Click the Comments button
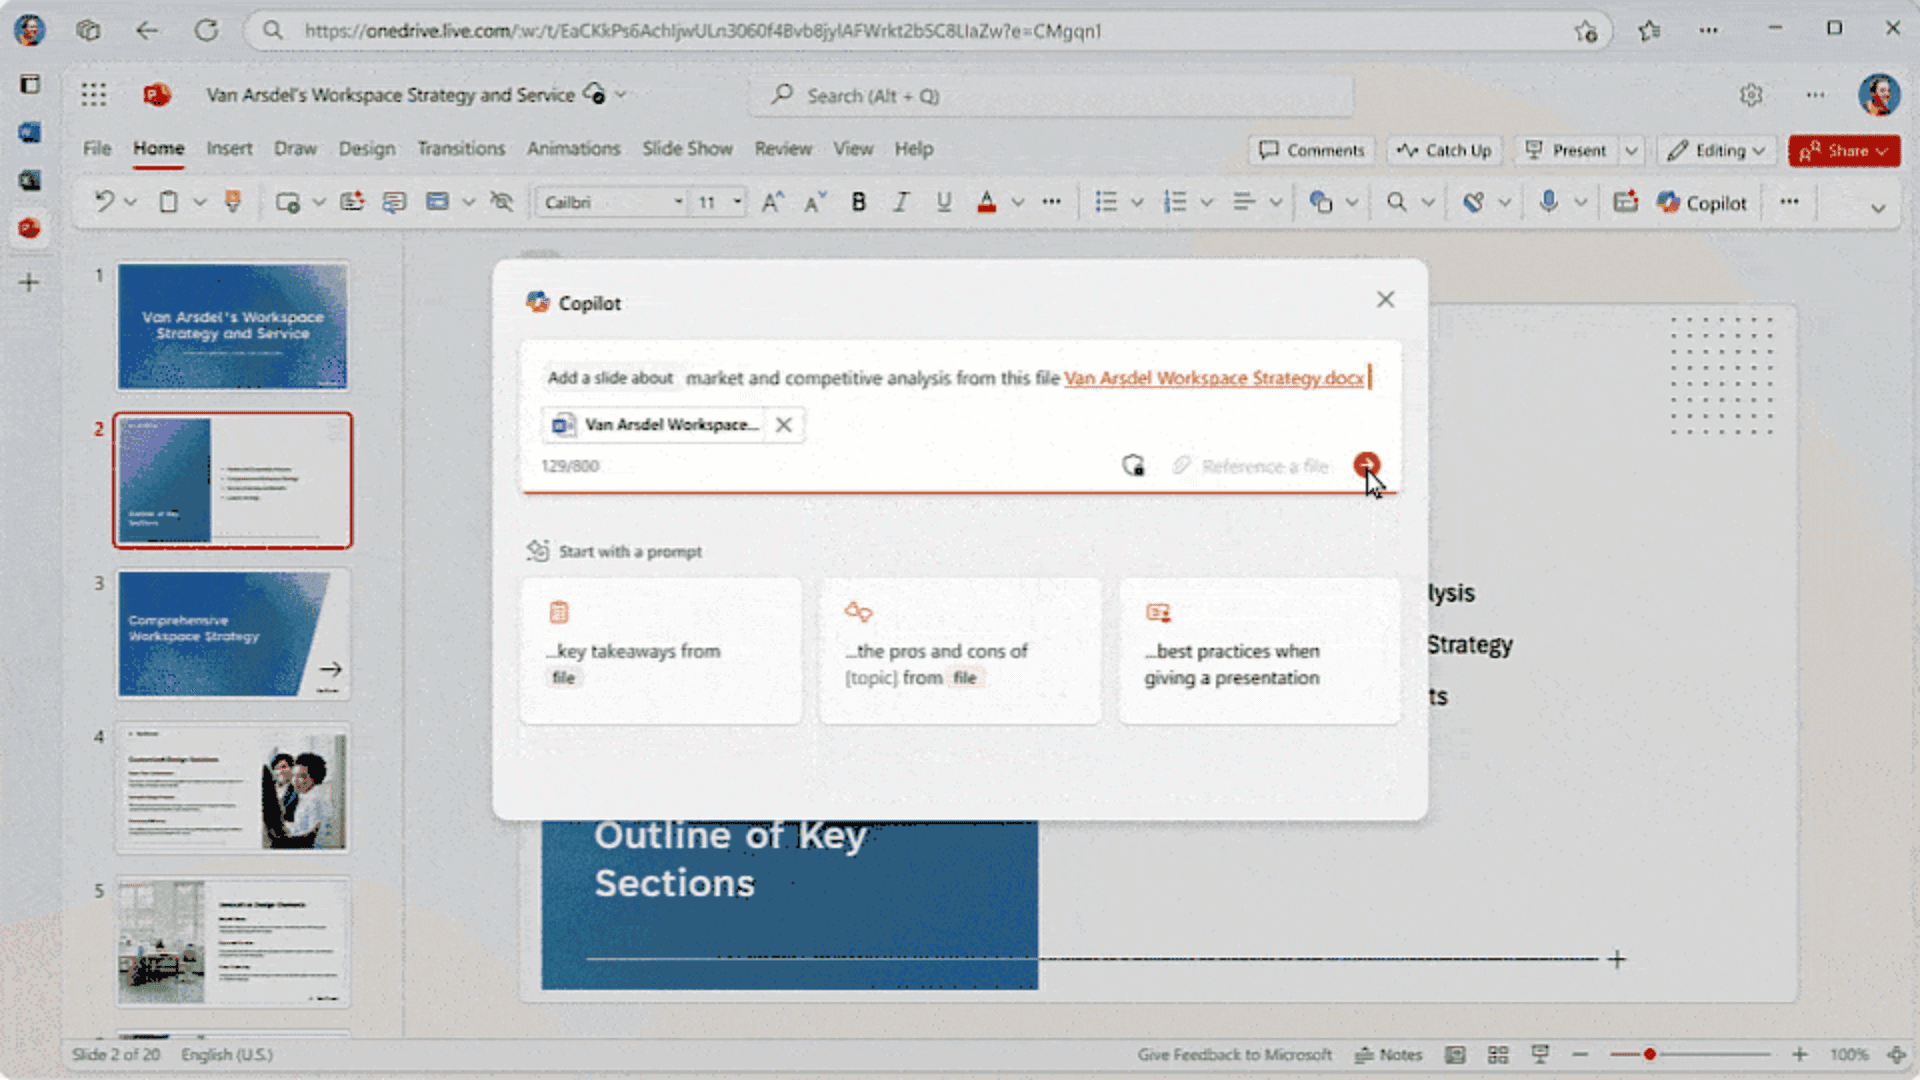1920x1080 pixels. pos(1312,150)
